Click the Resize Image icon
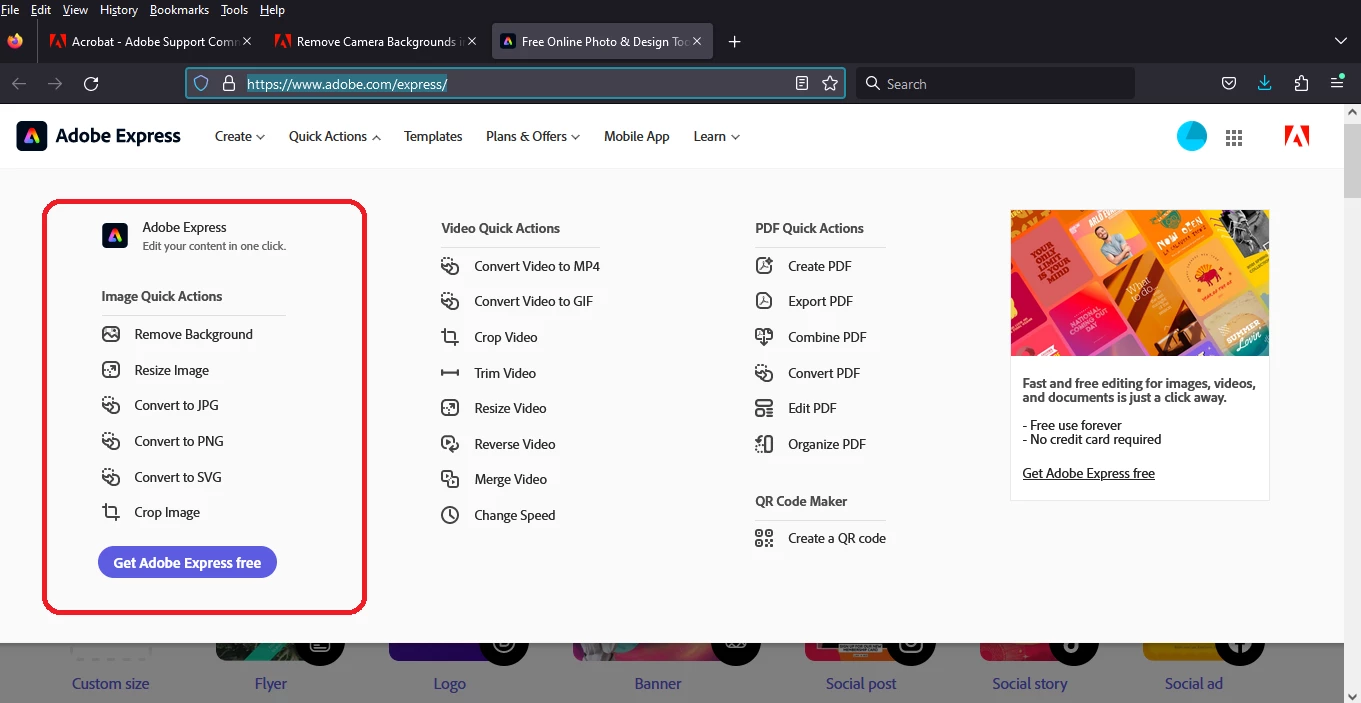Image resolution: width=1361 pixels, height=703 pixels. click(111, 370)
